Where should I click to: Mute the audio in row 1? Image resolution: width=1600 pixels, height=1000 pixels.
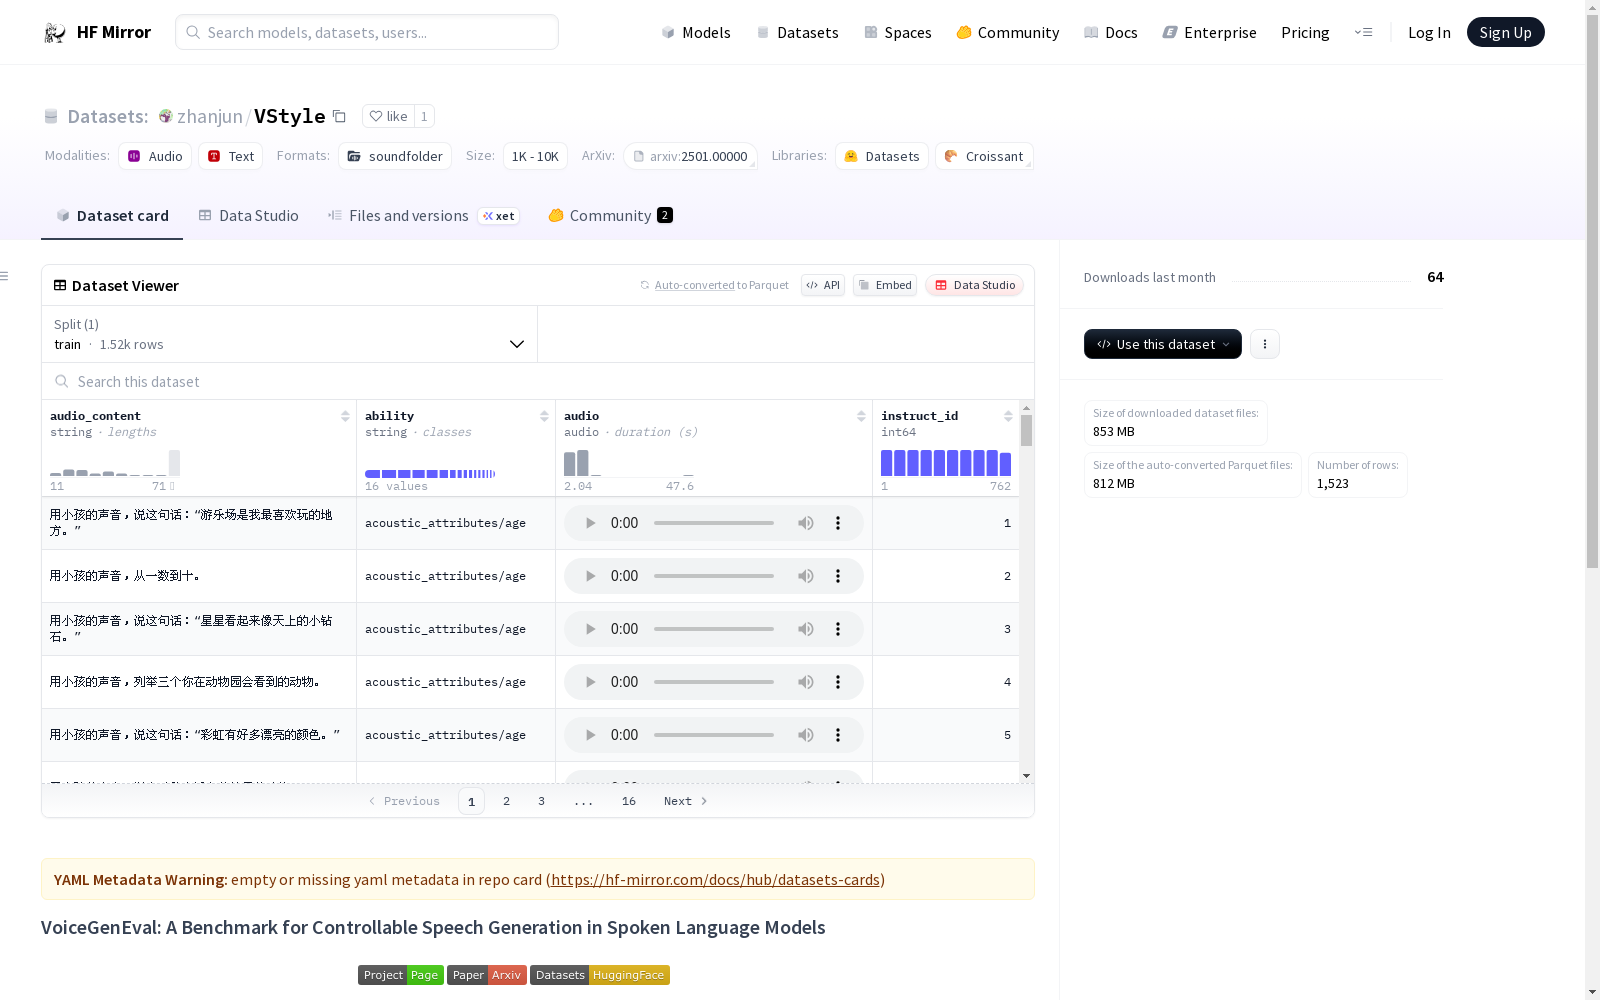pos(806,523)
